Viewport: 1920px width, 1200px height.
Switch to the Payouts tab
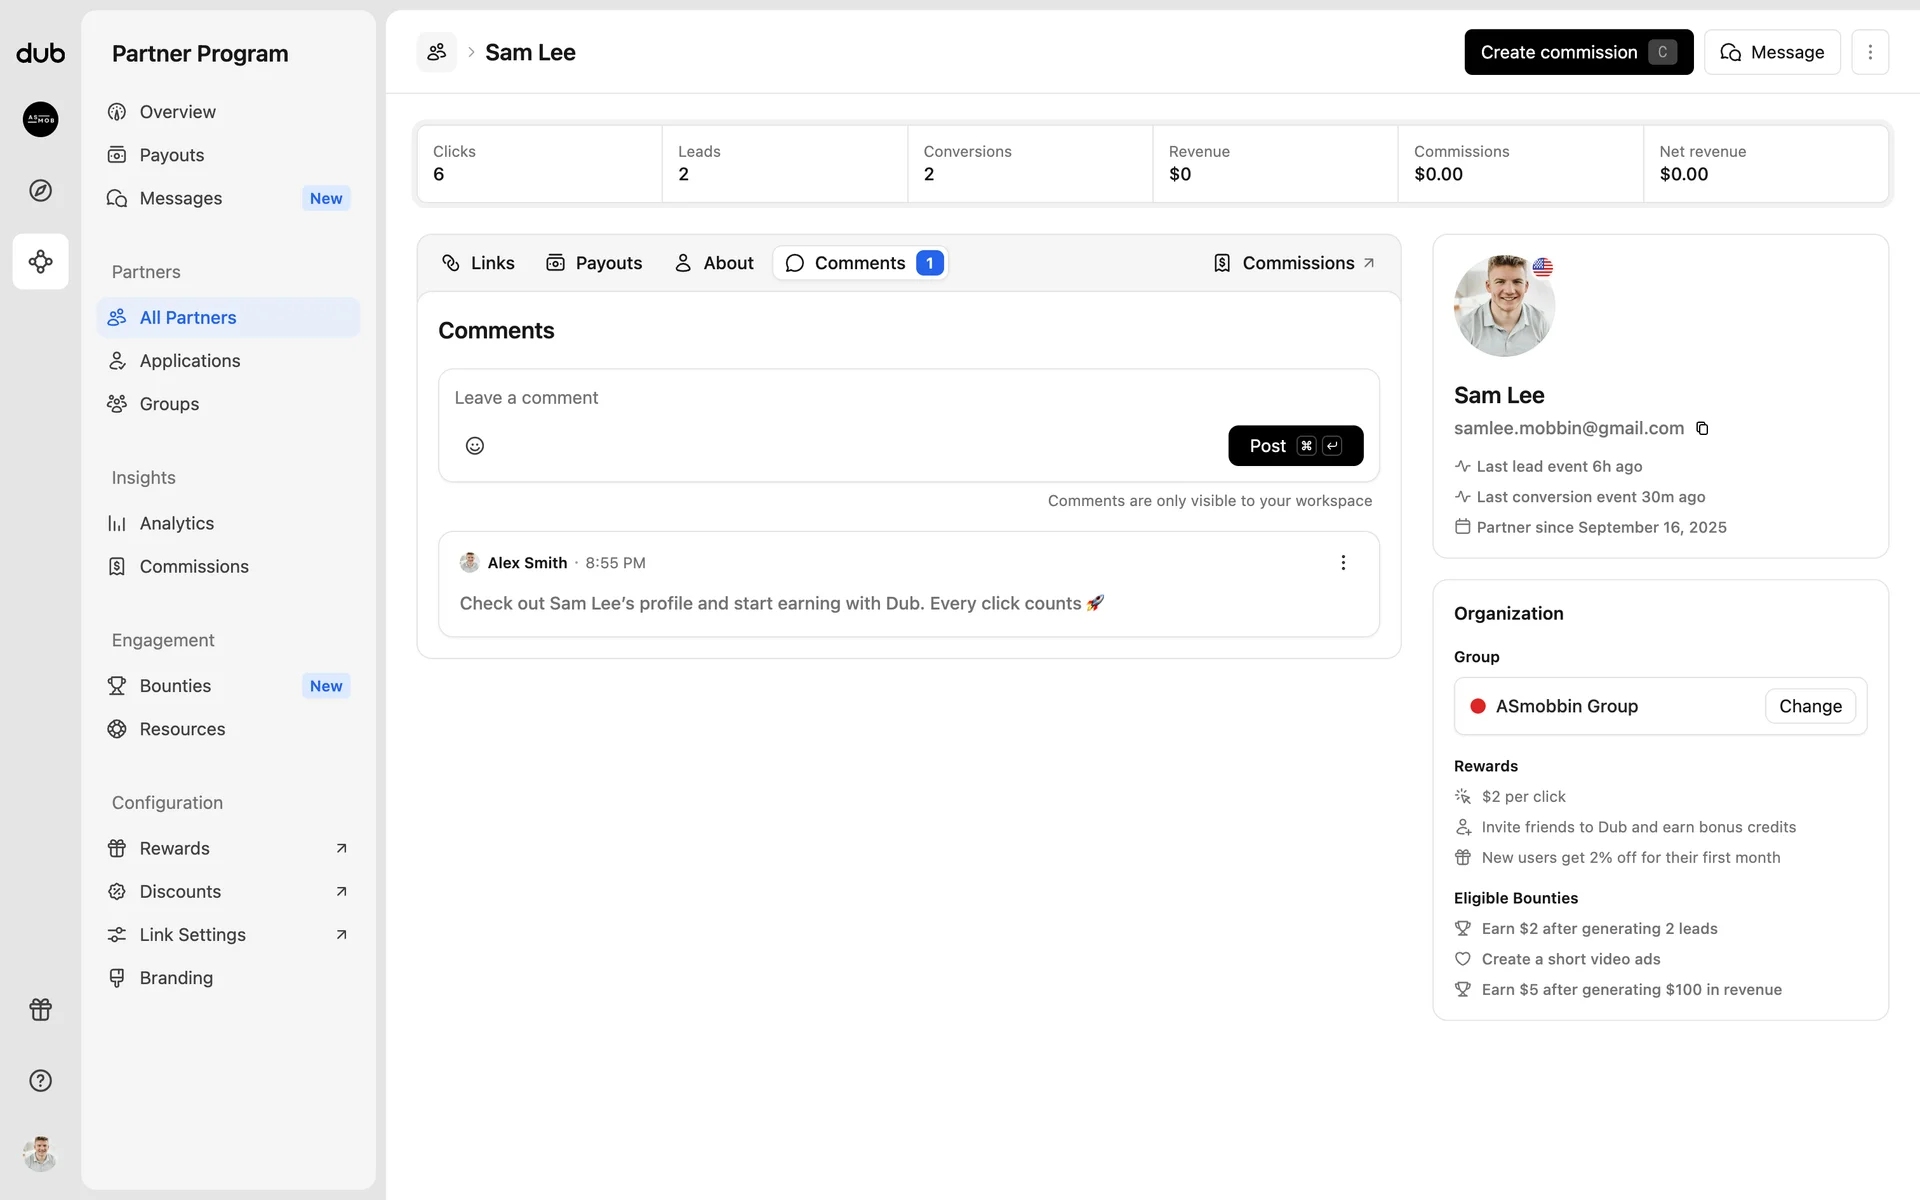pyautogui.click(x=594, y=263)
